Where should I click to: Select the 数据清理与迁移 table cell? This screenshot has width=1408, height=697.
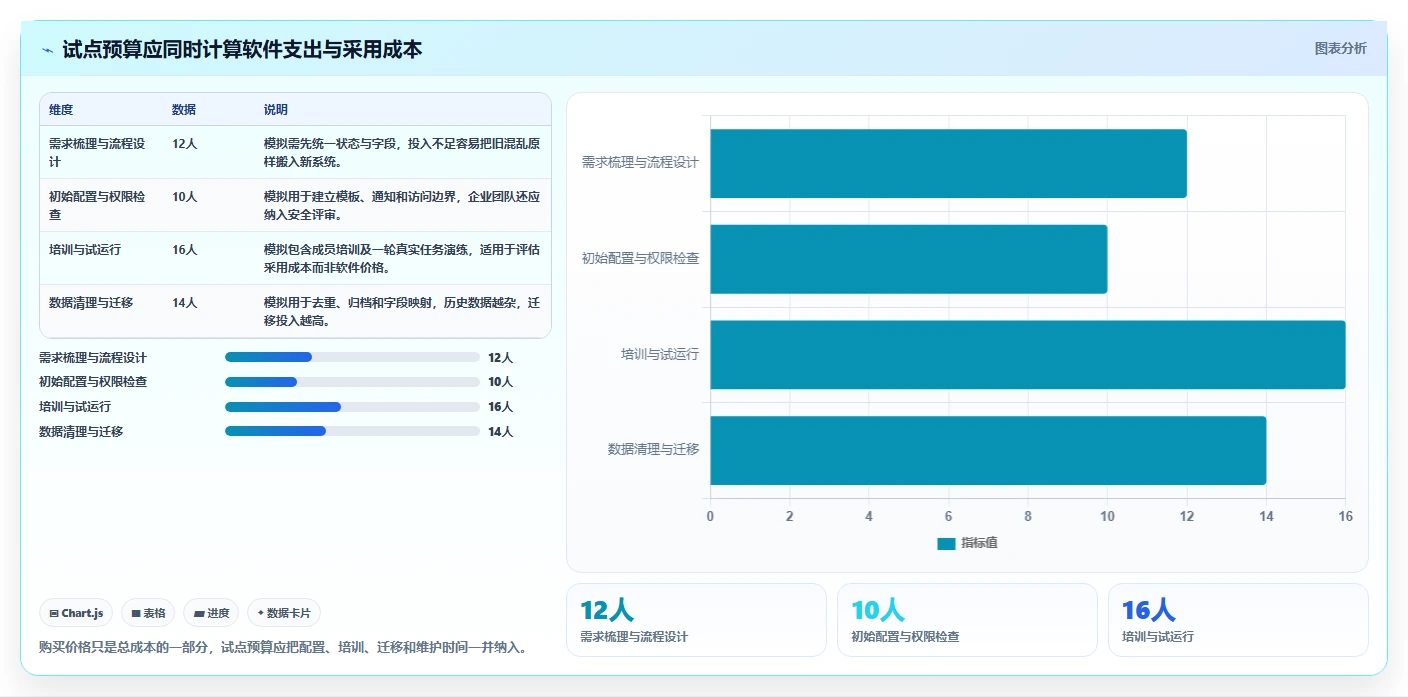(101, 311)
